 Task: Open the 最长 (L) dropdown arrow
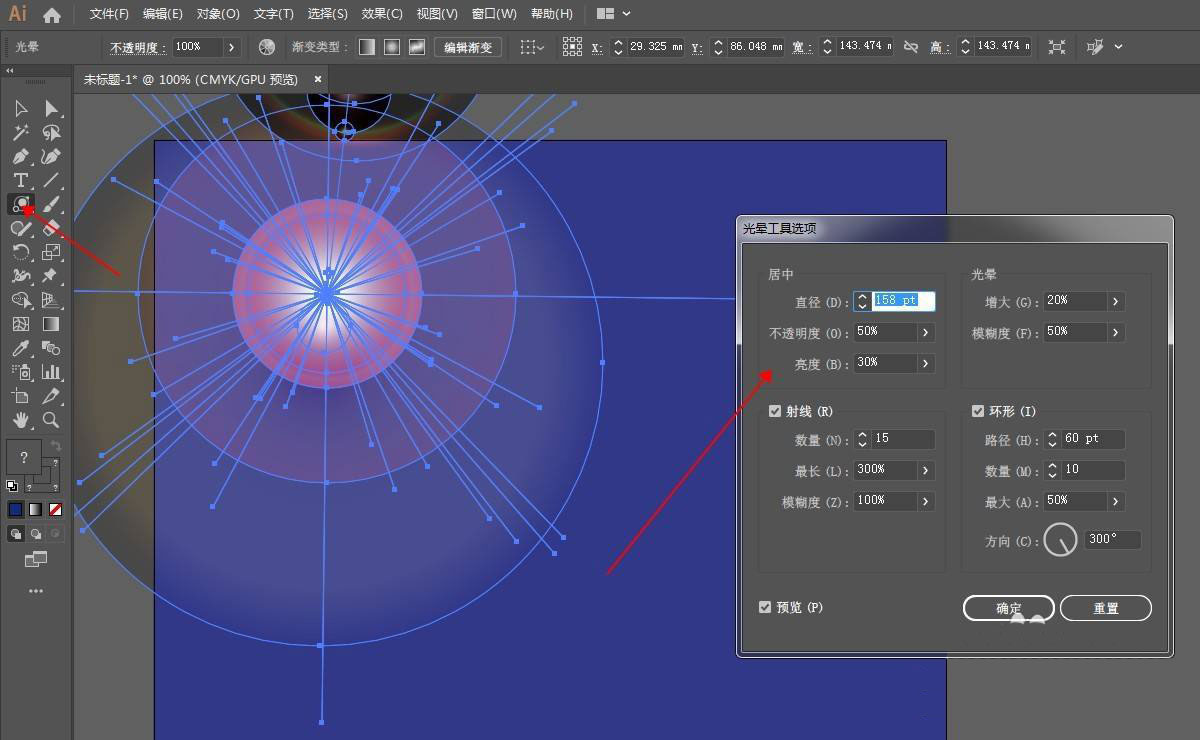point(926,470)
